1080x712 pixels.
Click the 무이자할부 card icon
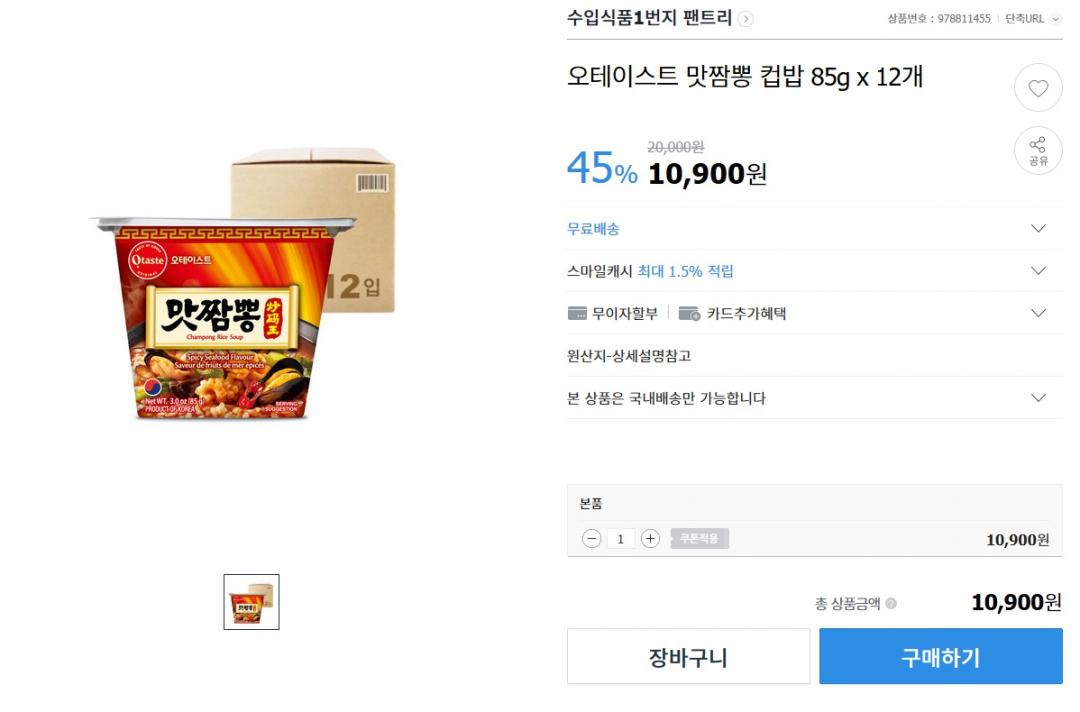[x=577, y=313]
